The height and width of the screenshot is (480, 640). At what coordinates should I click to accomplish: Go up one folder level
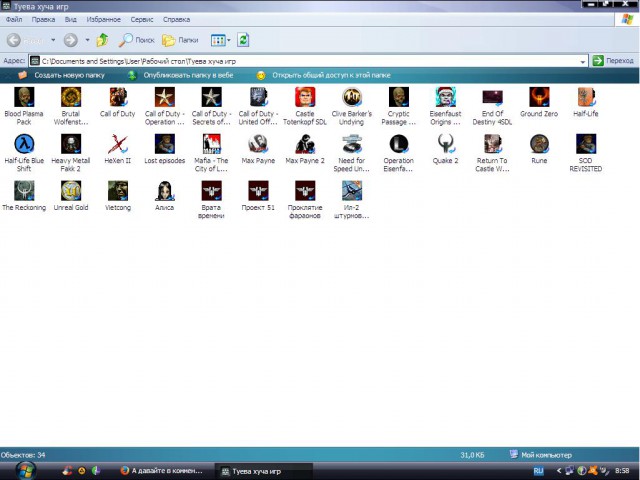click(102, 40)
